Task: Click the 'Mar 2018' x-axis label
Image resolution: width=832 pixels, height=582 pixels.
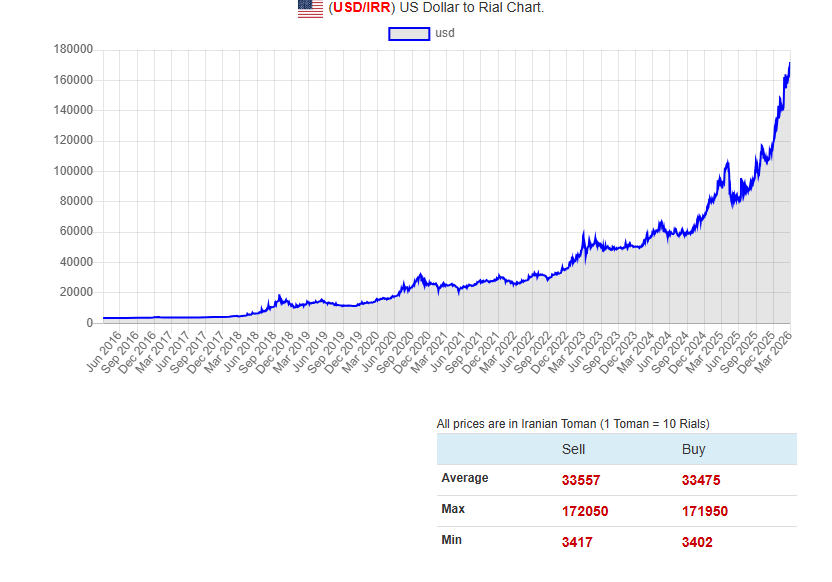Action: point(223,351)
